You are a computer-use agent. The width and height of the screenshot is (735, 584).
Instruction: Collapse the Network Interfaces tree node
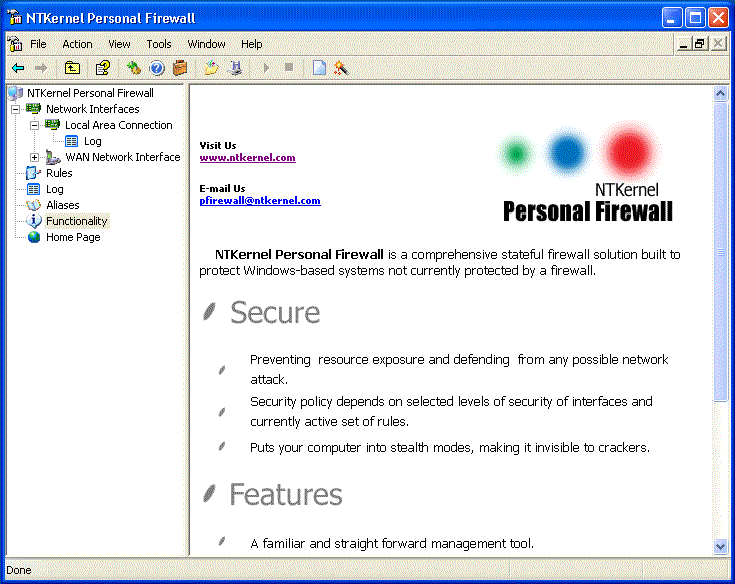(16, 109)
